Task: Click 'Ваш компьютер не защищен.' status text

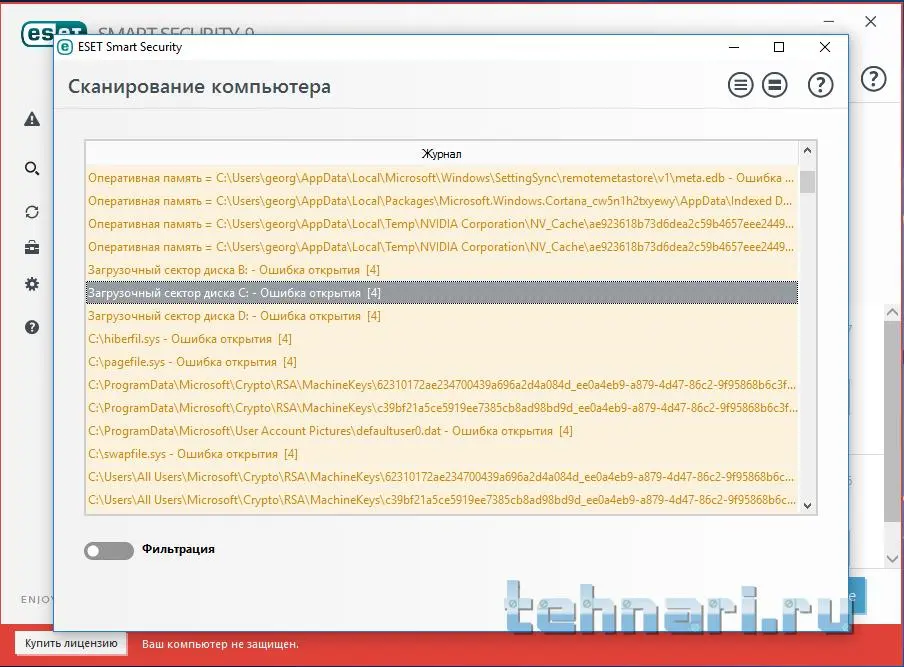Action: [220, 644]
